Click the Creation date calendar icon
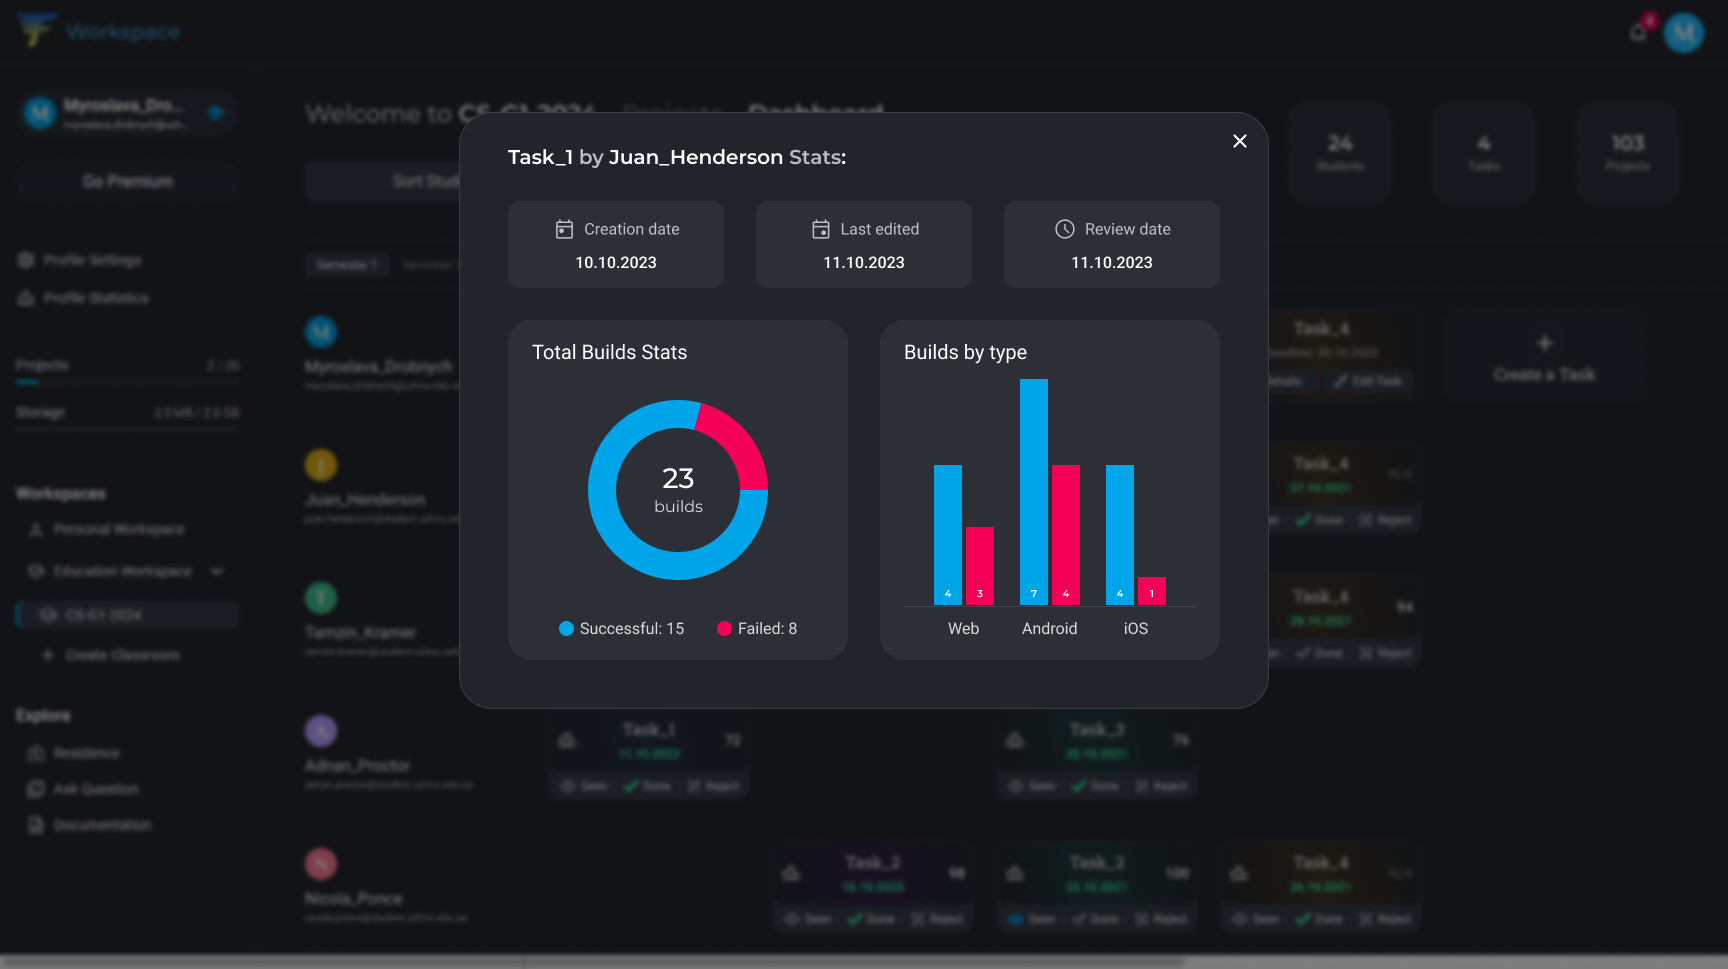The image size is (1728, 969). click(x=564, y=229)
